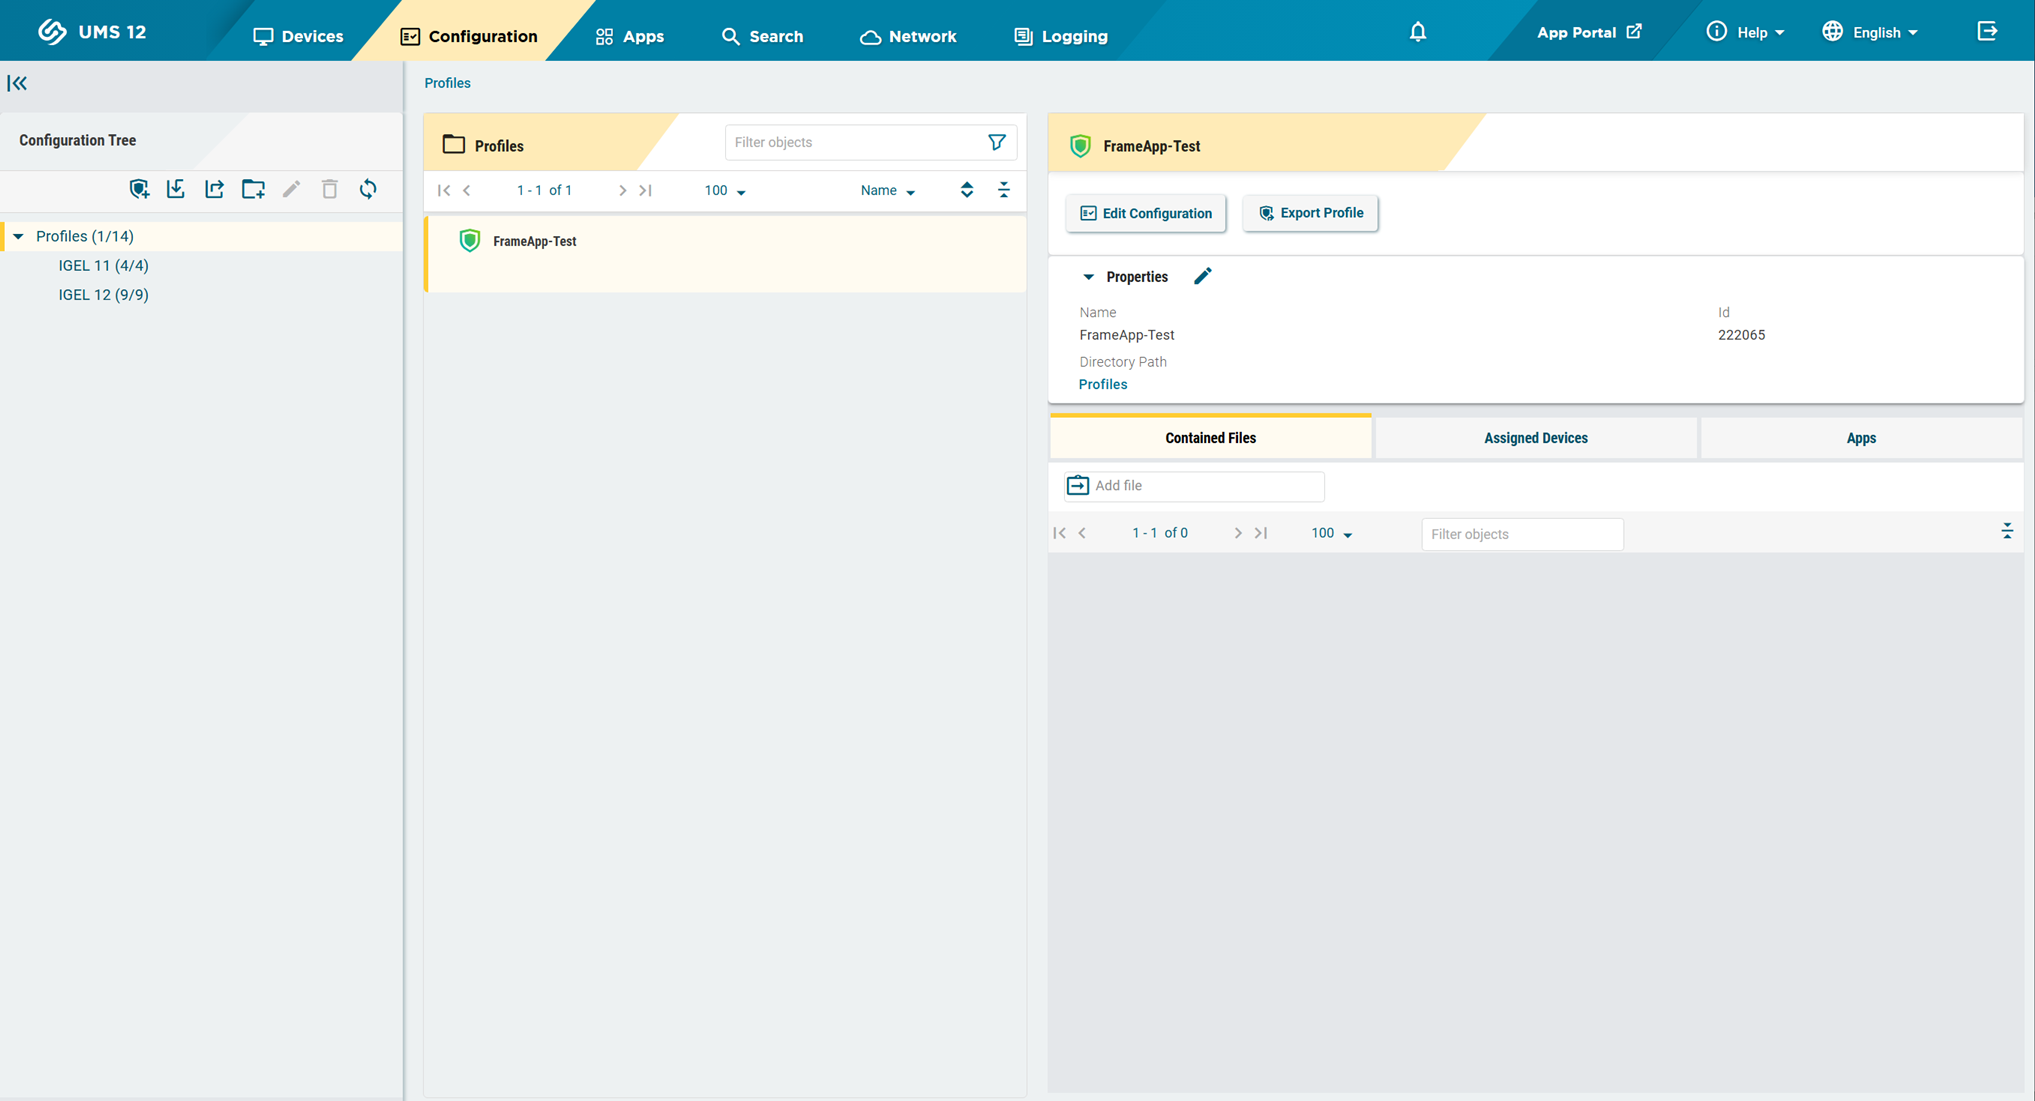Edit Properties using the pencil icon

(x=1203, y=276)
